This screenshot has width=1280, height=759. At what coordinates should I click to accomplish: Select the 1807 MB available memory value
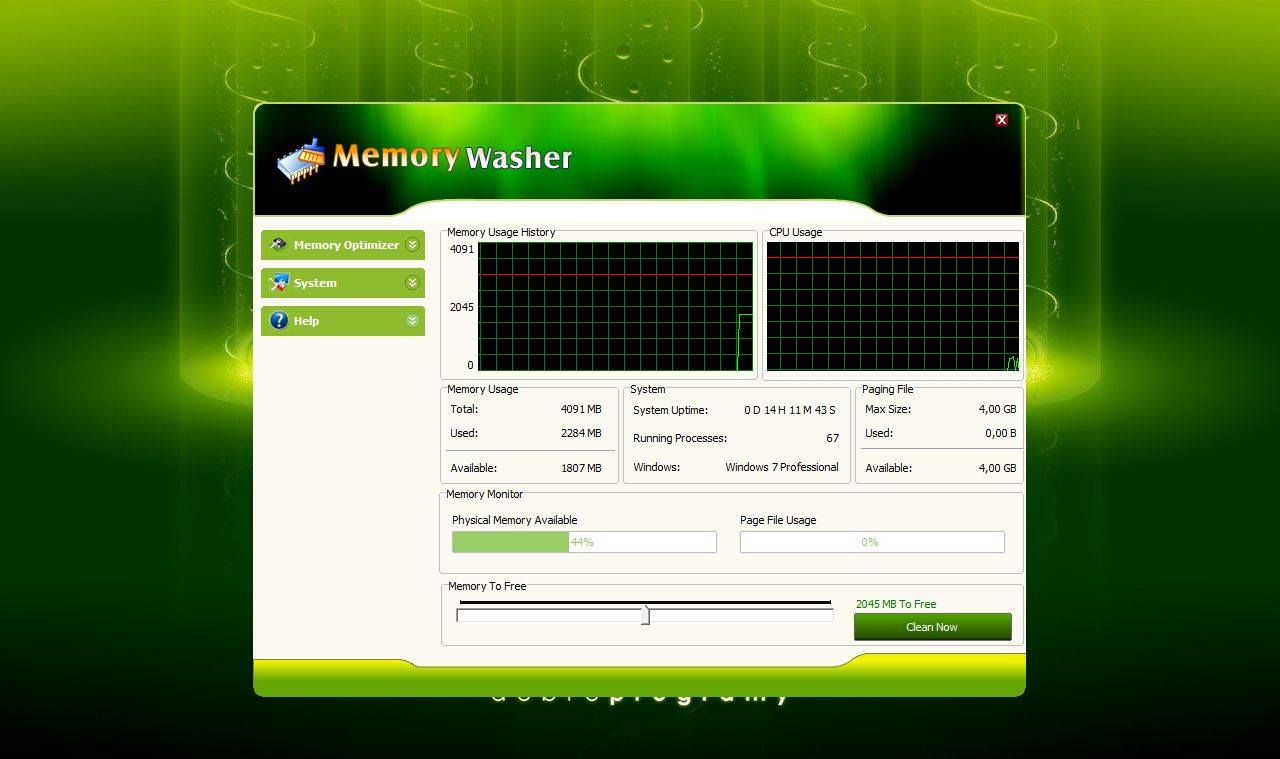pos(581,468)
